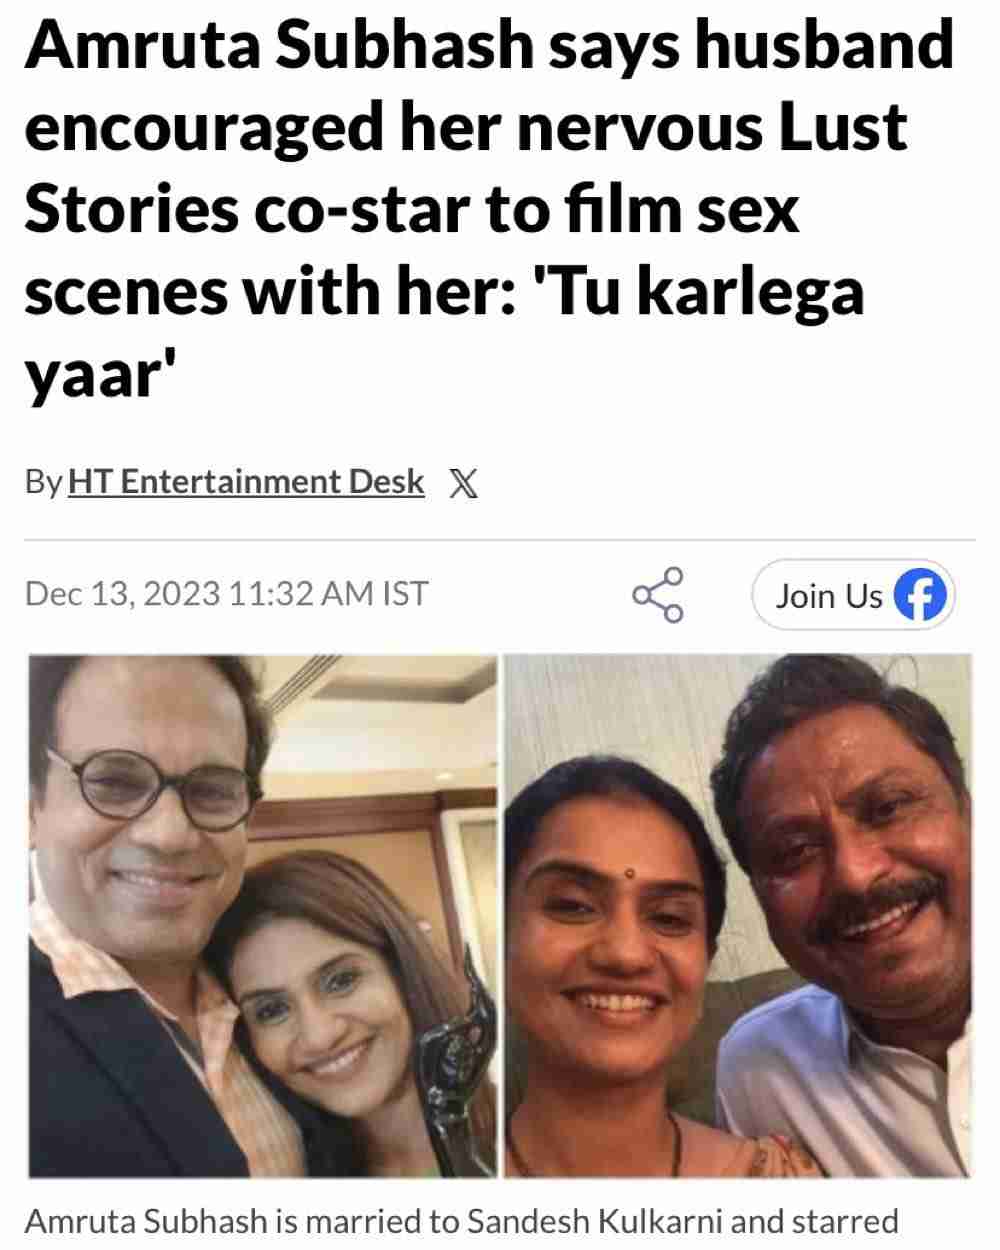Open the share icon
The image size is (1000, 1250).
[x=658, y=595]
